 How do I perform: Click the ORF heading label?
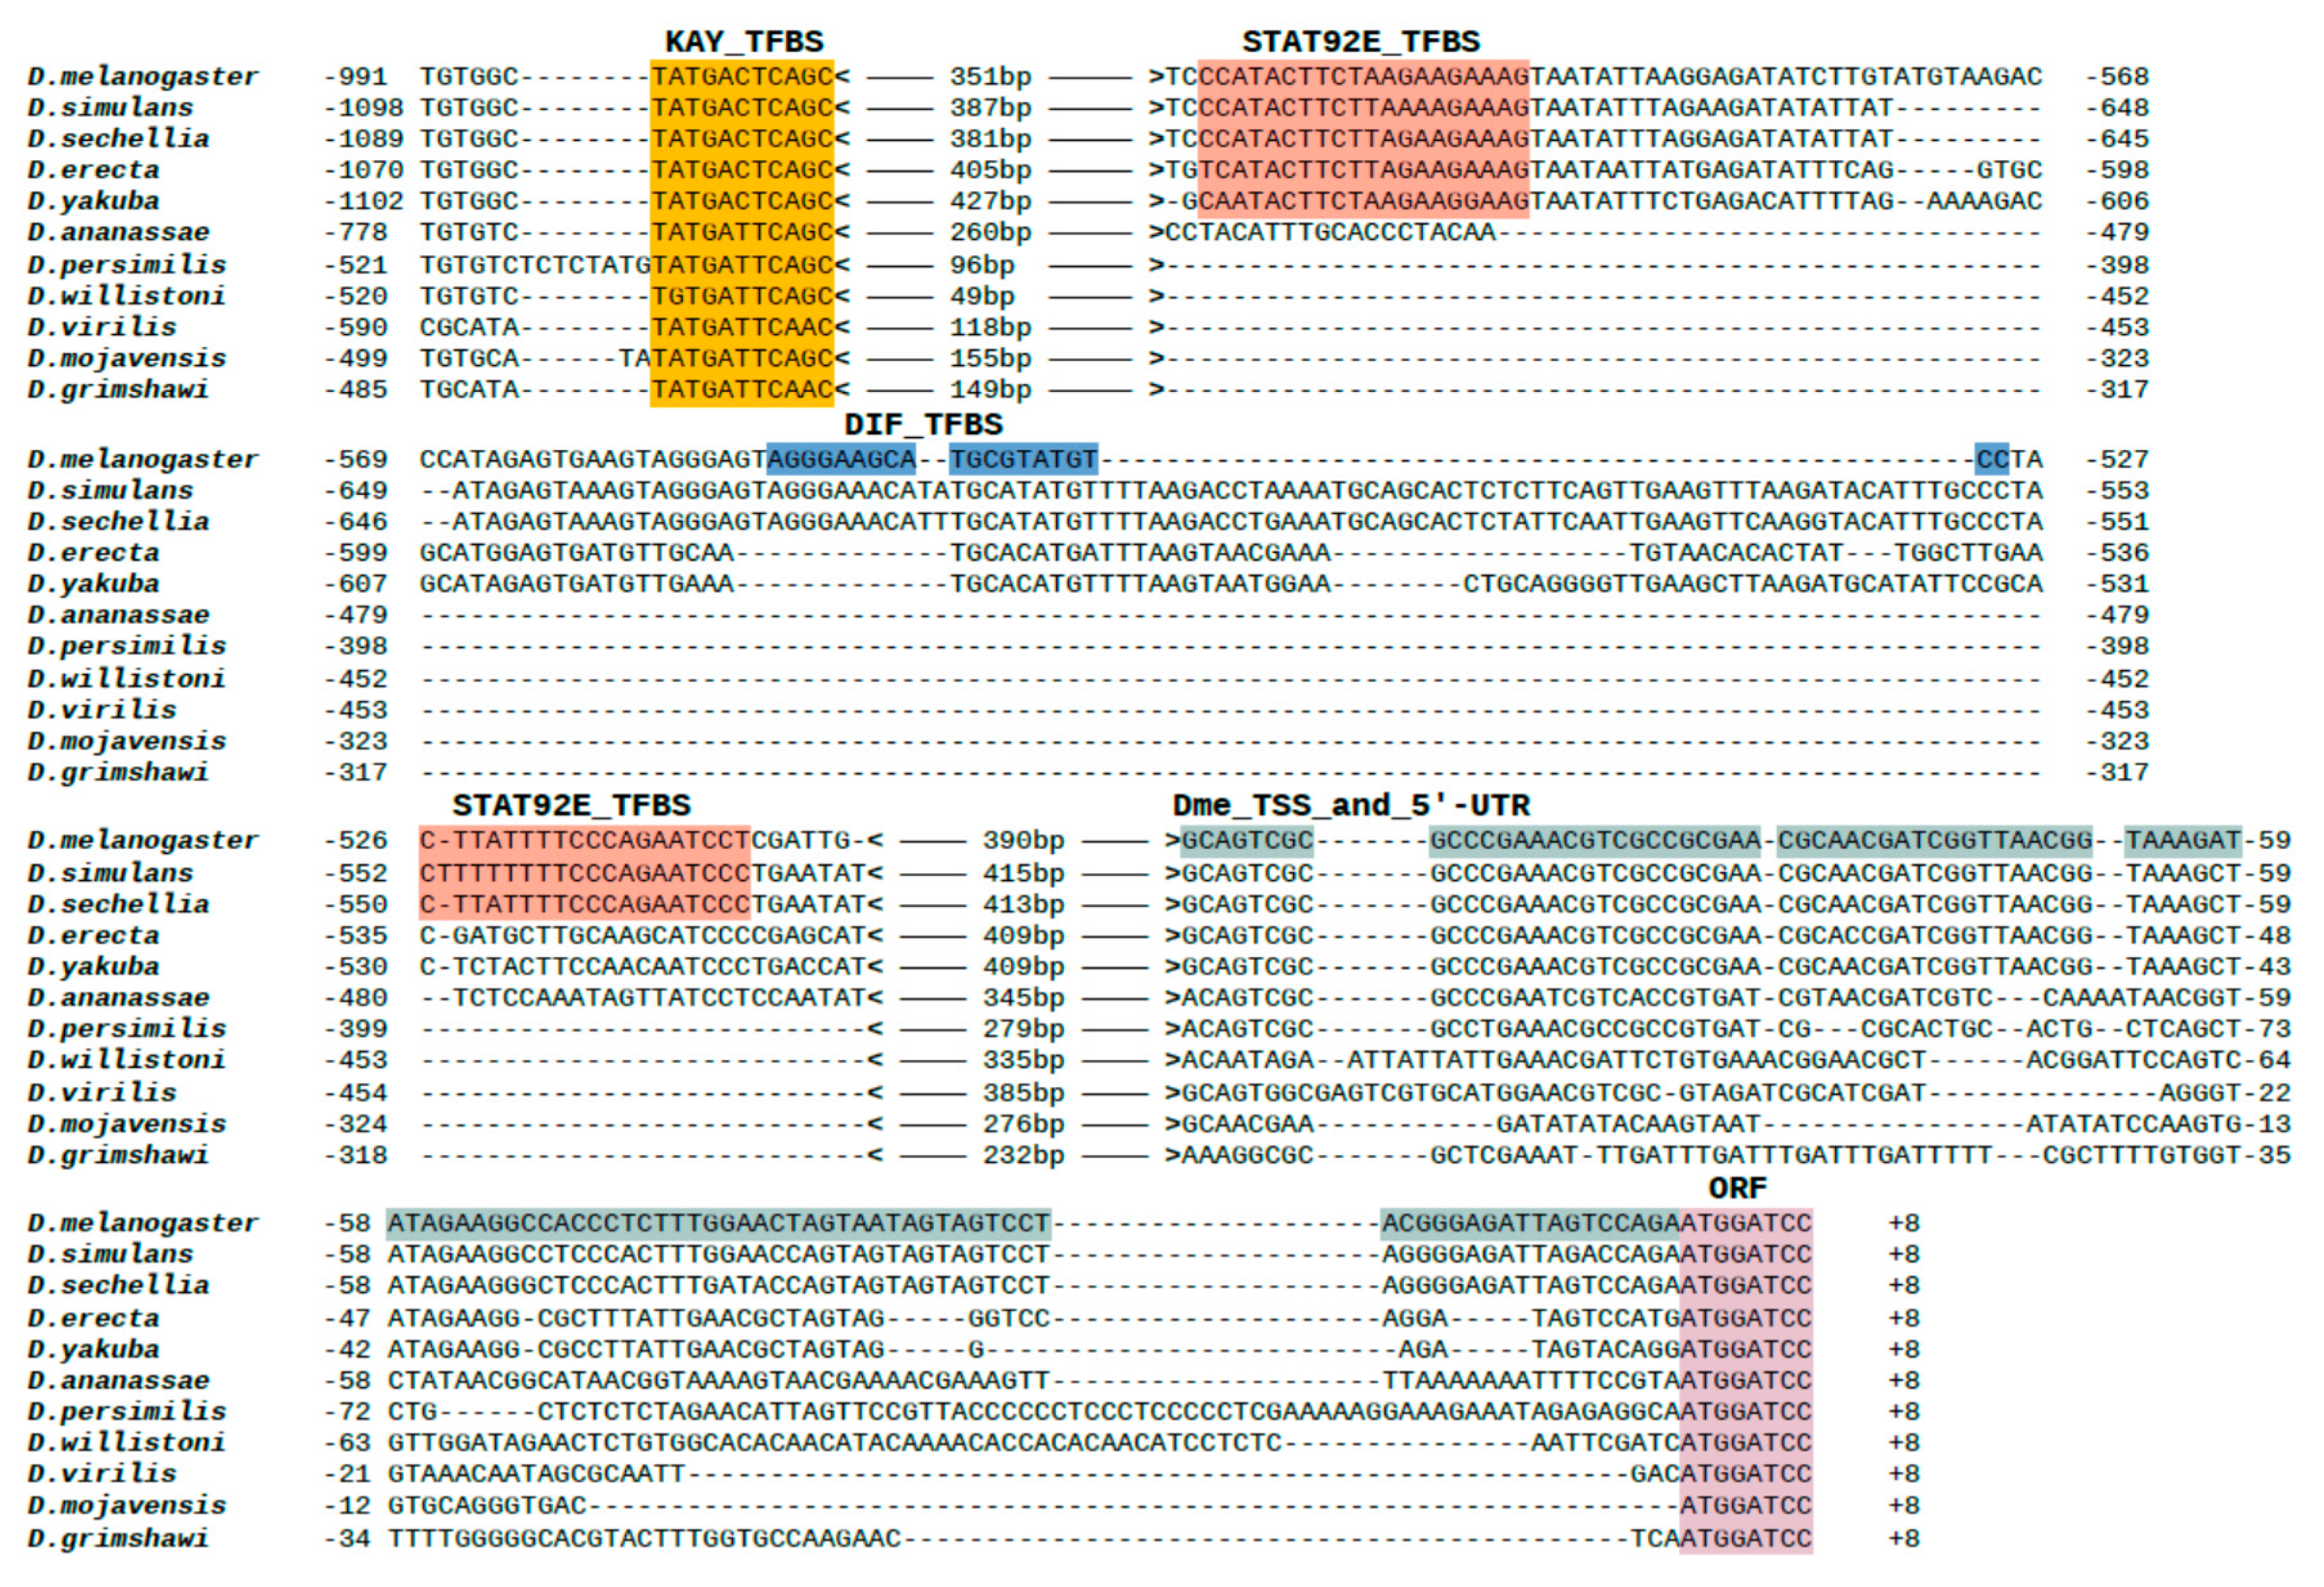[1737, 1189]
